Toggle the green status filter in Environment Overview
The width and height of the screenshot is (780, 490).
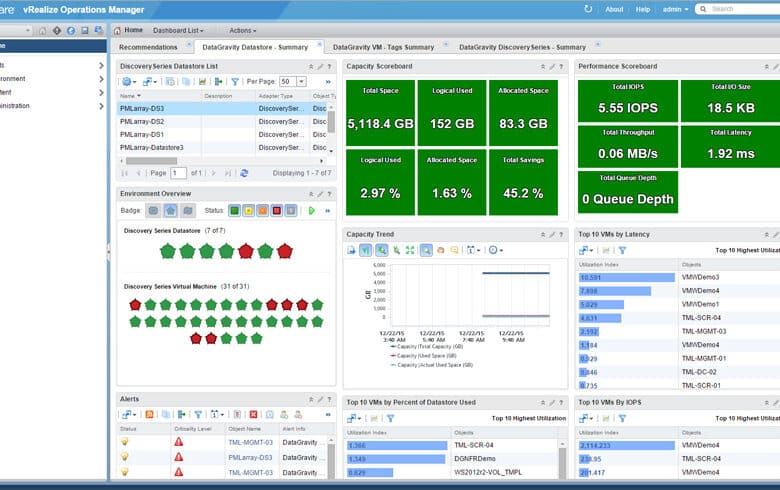tap(234, 211)
